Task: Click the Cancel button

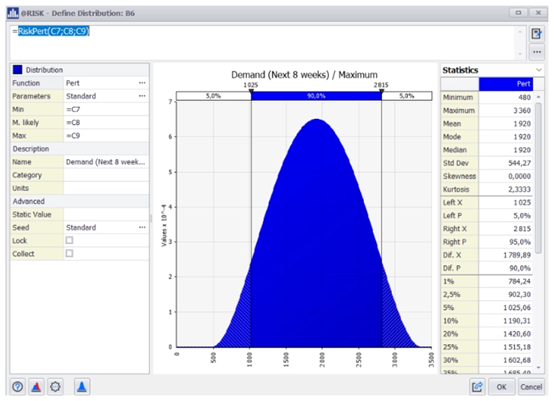Action: click(x=531, y=387)
